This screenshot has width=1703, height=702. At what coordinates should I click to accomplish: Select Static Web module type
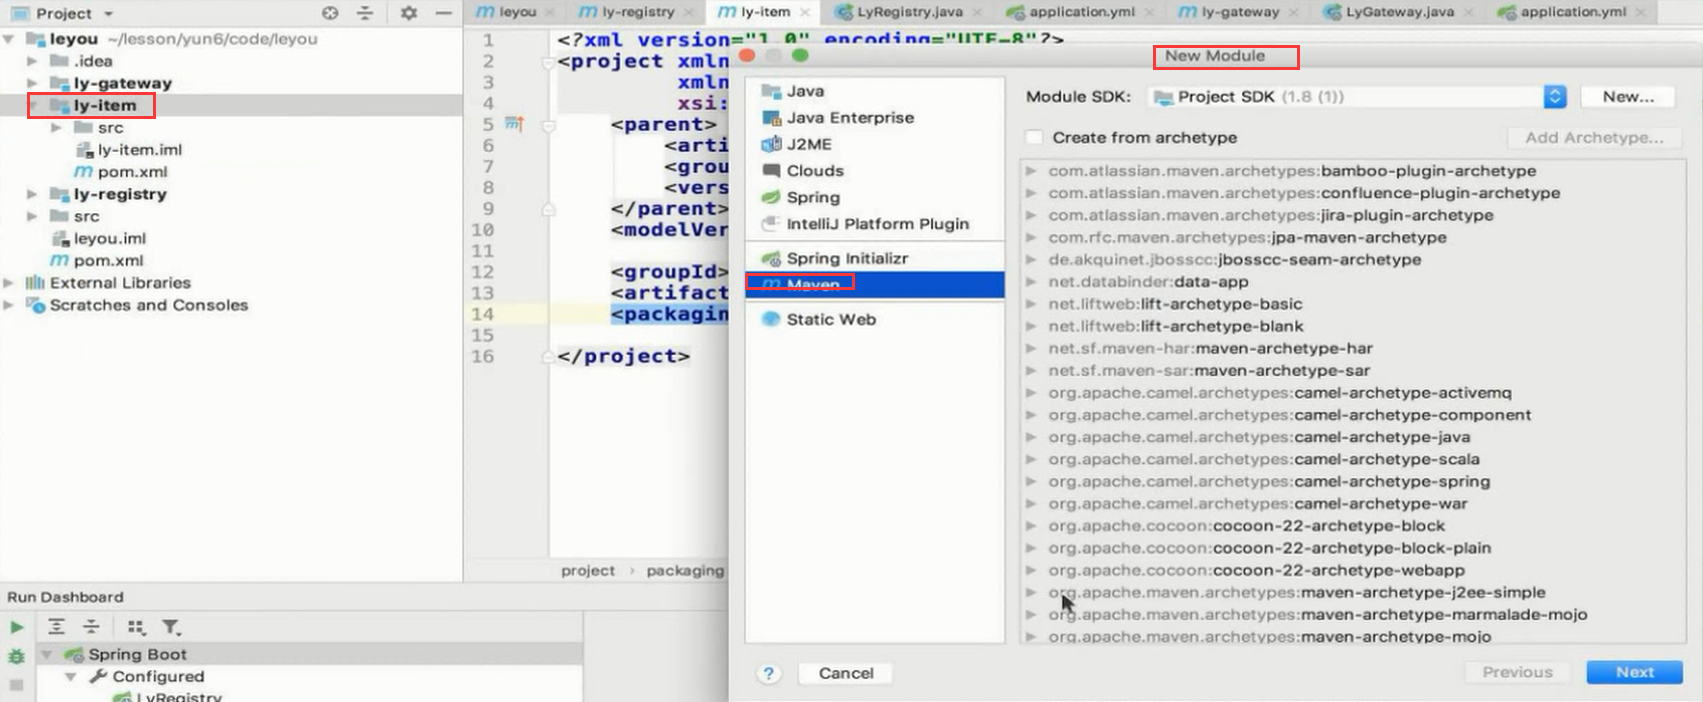pyautogui.click(x=875, y=319)
